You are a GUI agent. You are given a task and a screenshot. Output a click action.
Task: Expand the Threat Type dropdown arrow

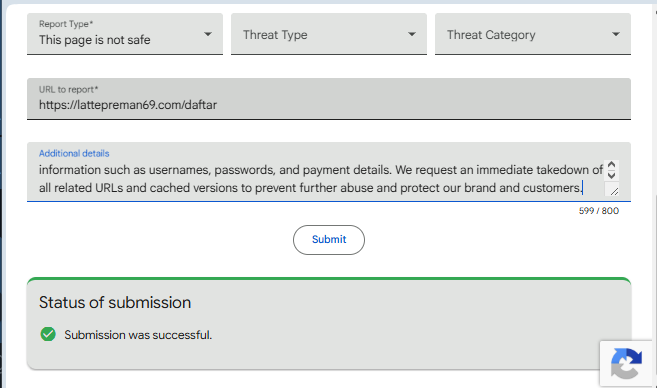pyautogui.click(x=412, y=34)
